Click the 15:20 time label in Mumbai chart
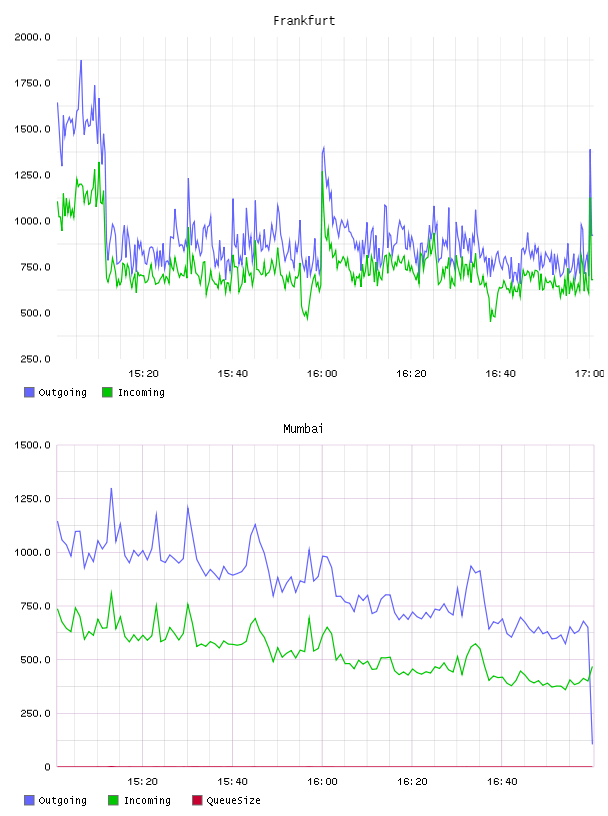The width and height of the screenshot is (608, 816). 142,782
